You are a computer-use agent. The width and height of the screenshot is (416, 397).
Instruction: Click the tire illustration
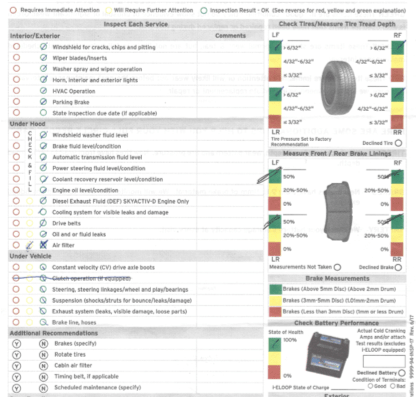tap(338, 88)
